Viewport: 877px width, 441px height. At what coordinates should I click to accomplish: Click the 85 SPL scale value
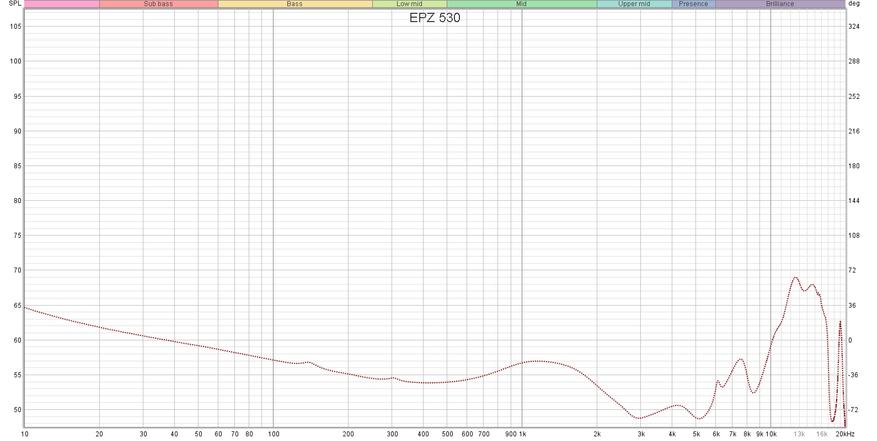pyautogui.click(x=17, y=166)
